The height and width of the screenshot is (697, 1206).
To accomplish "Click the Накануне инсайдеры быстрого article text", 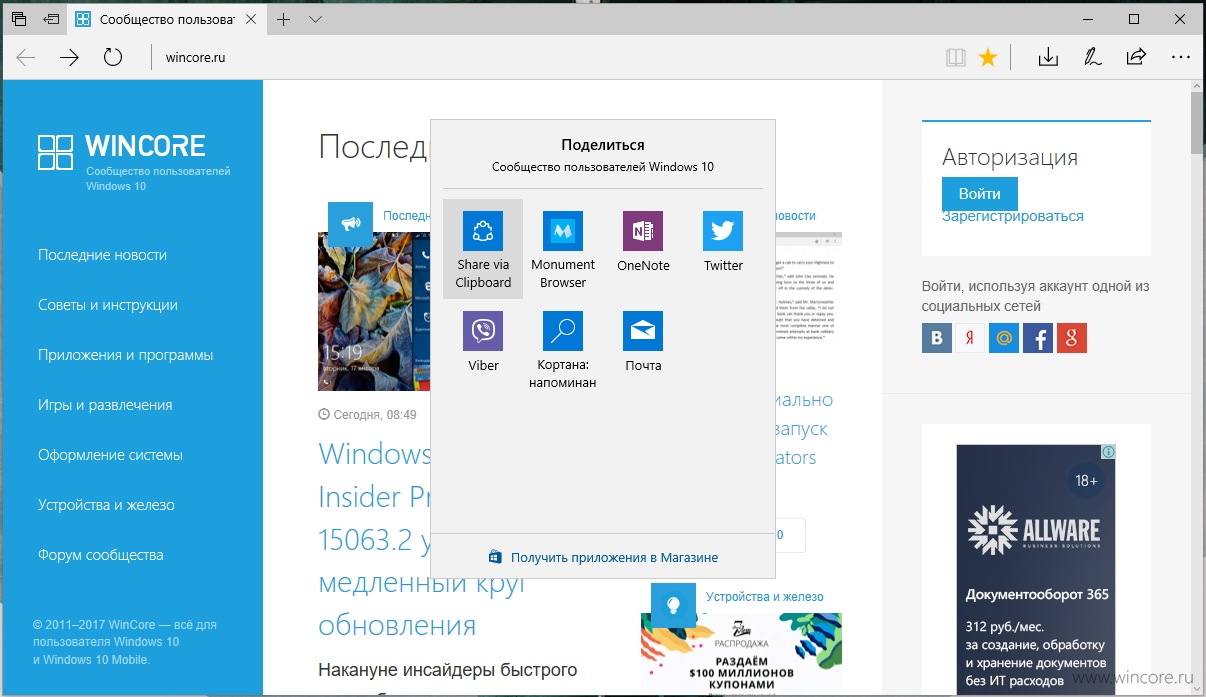I will point(447,669).
